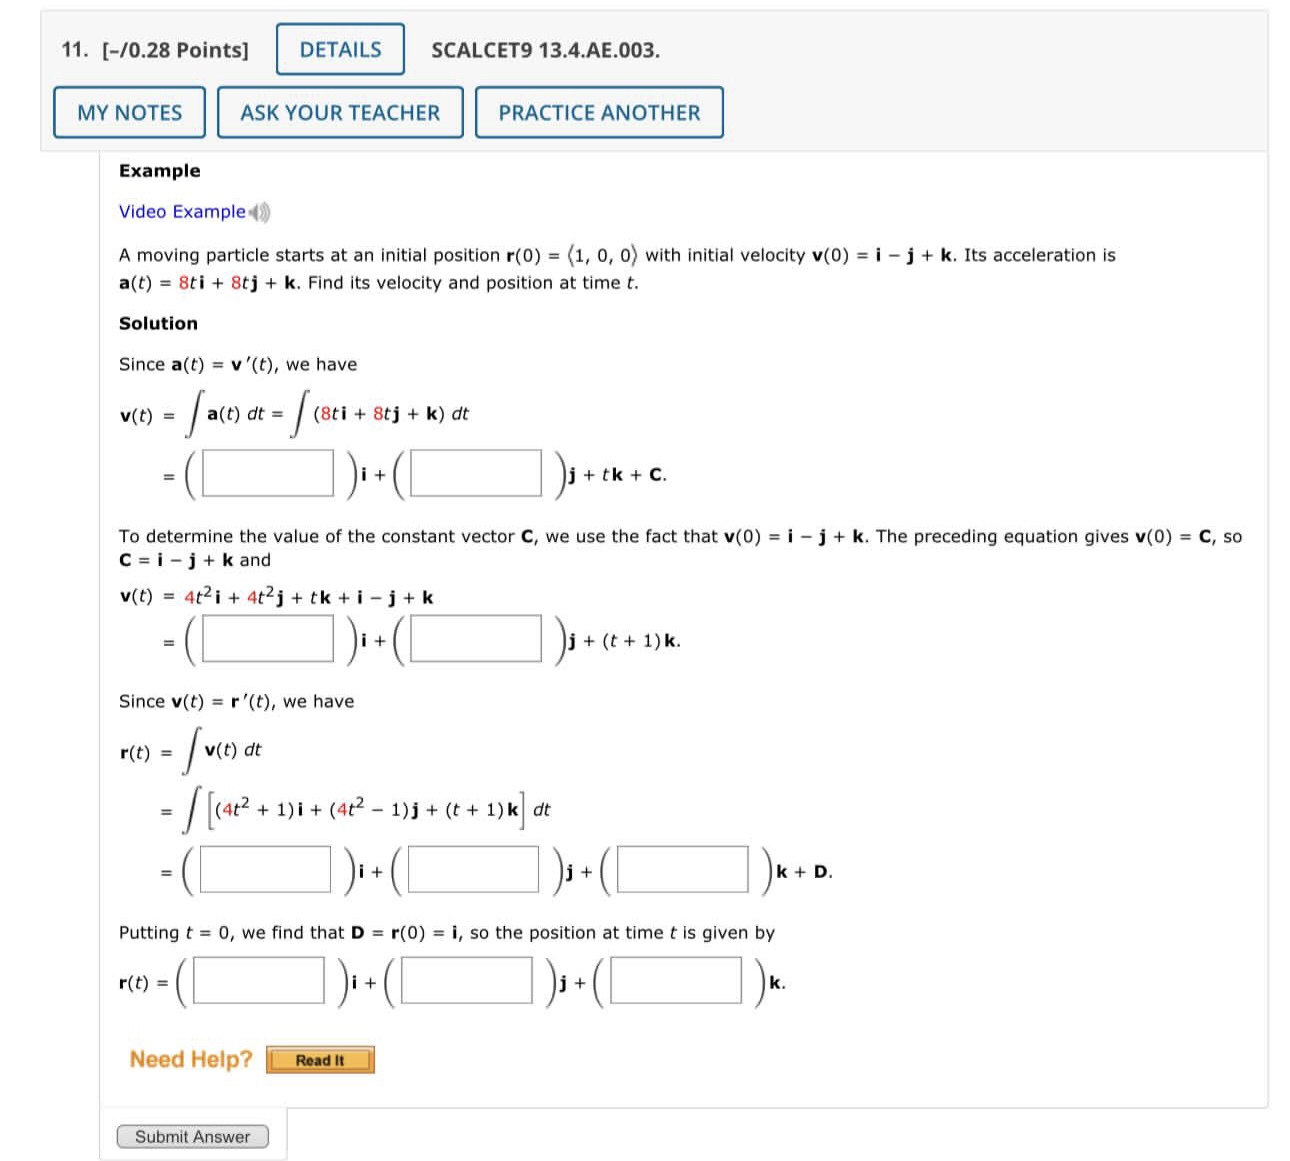Select the first answer box in the simplified v(t) line

(x=269, y=638)
